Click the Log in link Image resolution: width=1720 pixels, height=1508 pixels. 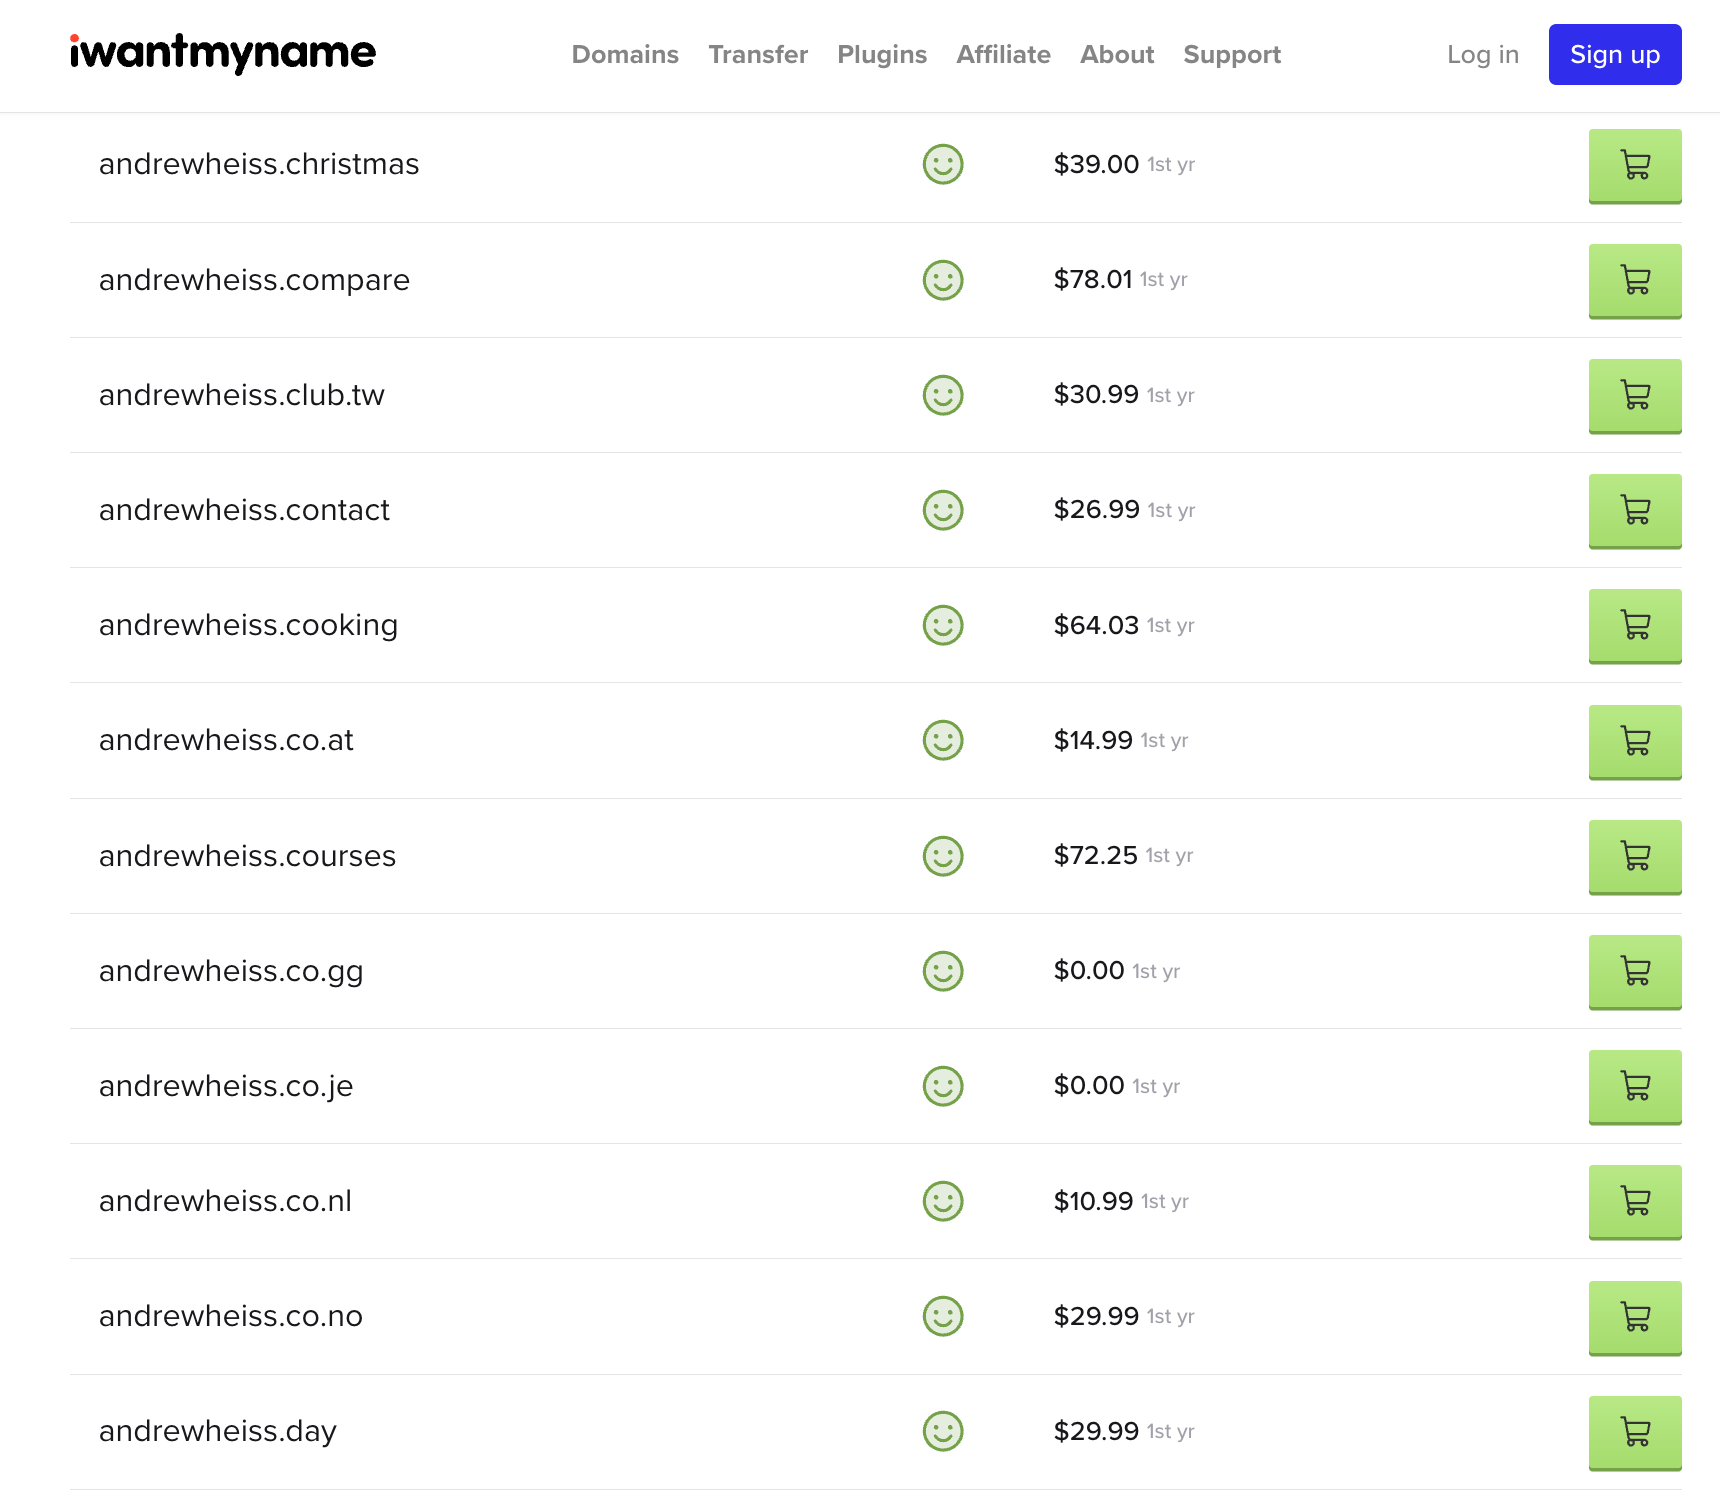click(x=1482, y=55)
